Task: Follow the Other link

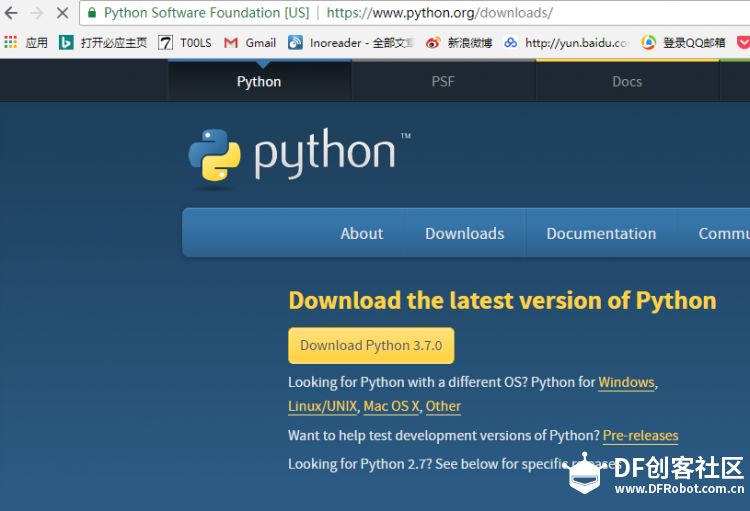Action: coord(443,406)
